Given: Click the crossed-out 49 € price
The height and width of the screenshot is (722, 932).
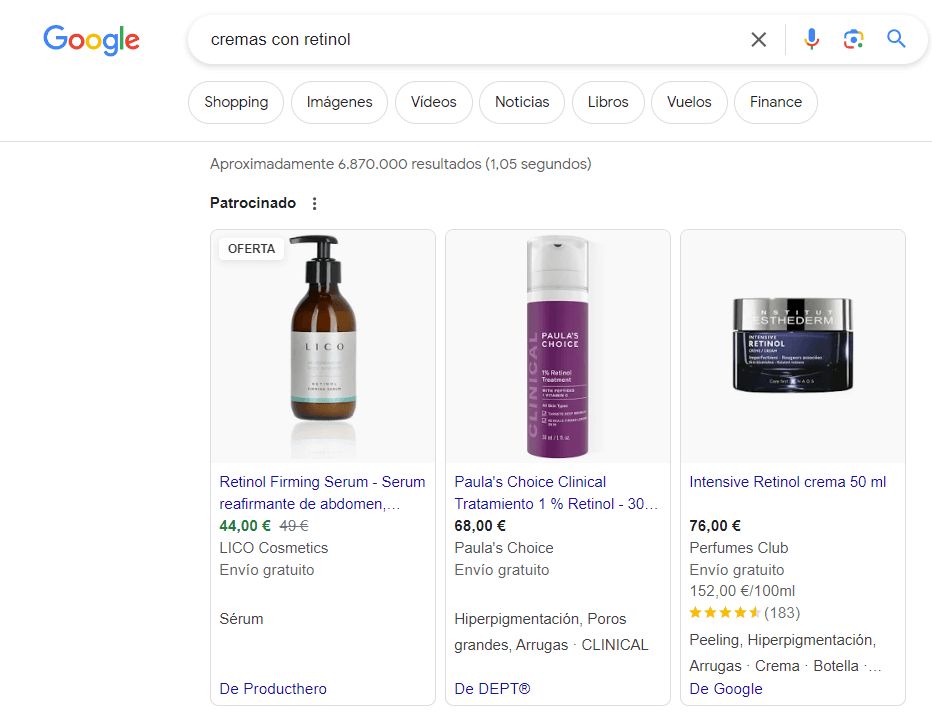Looking at the screenshot, I should tap(294, 526).
